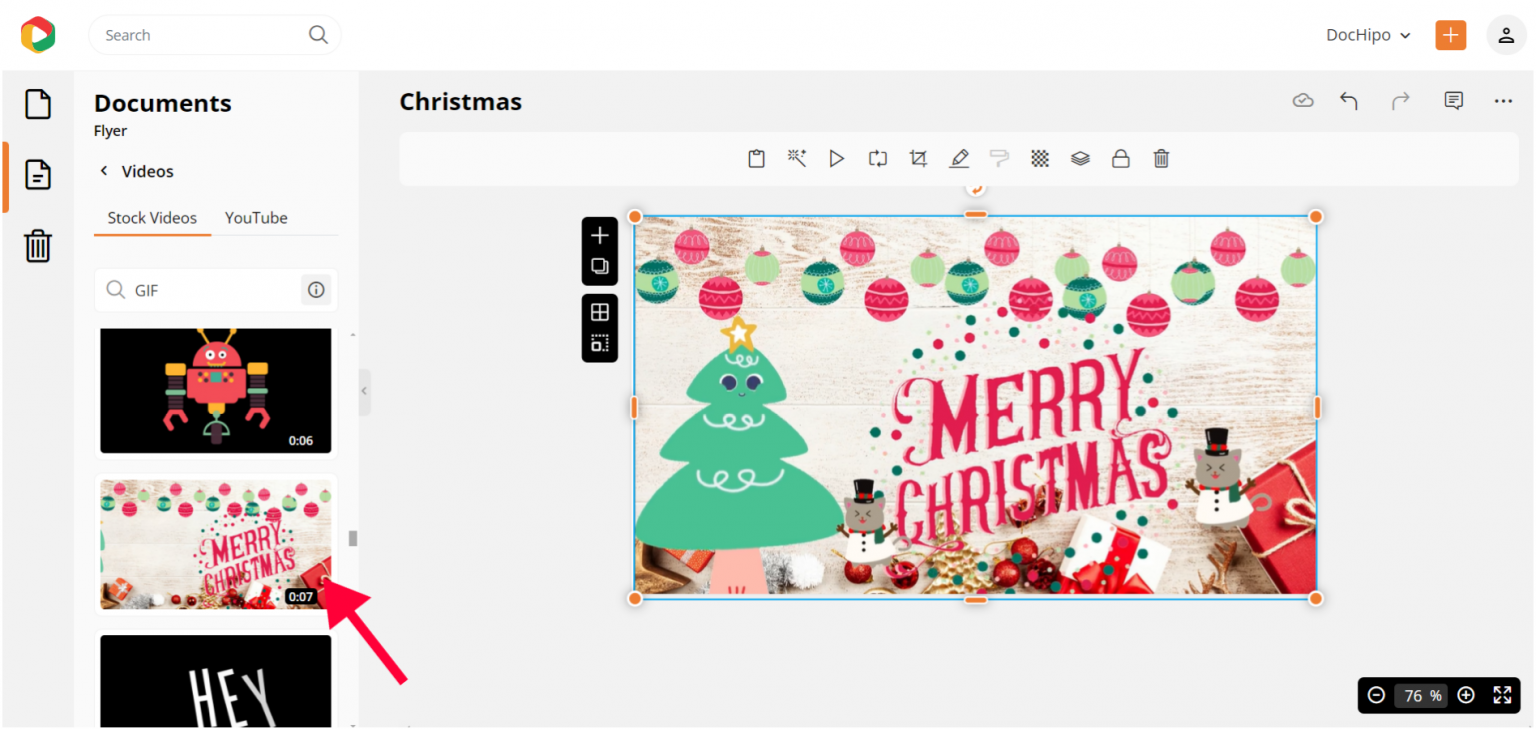Switch to the Stock Videos tab
This screenshot has width=1536, height=729.
click(152, 218)
